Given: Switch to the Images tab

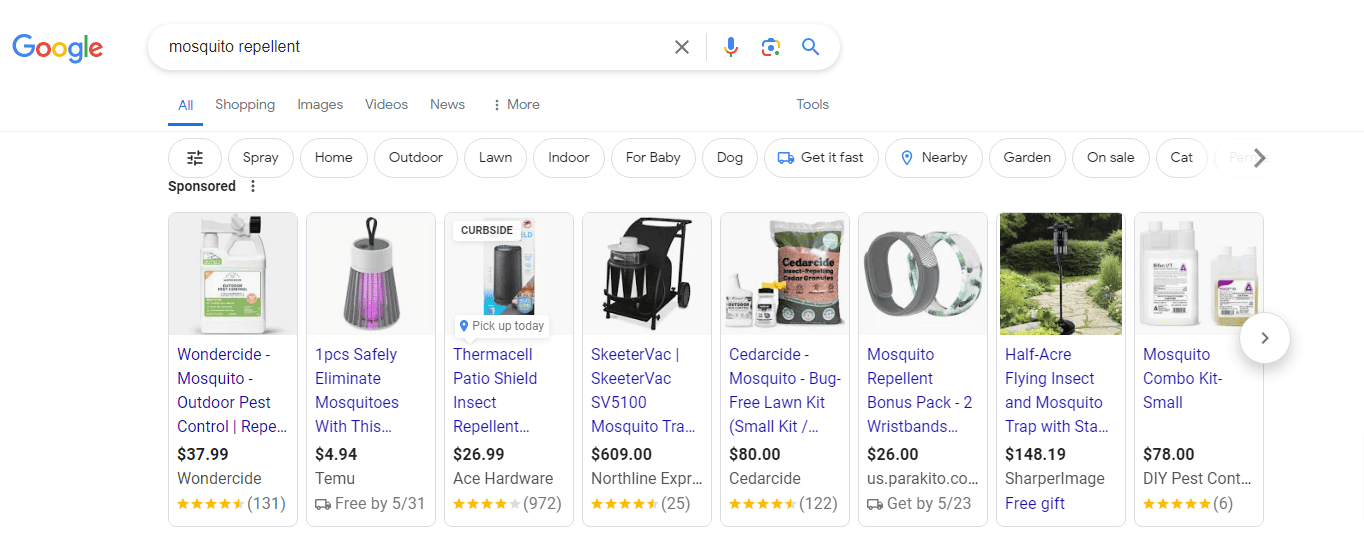Looking at the screenshot, I should click(320, 104).
